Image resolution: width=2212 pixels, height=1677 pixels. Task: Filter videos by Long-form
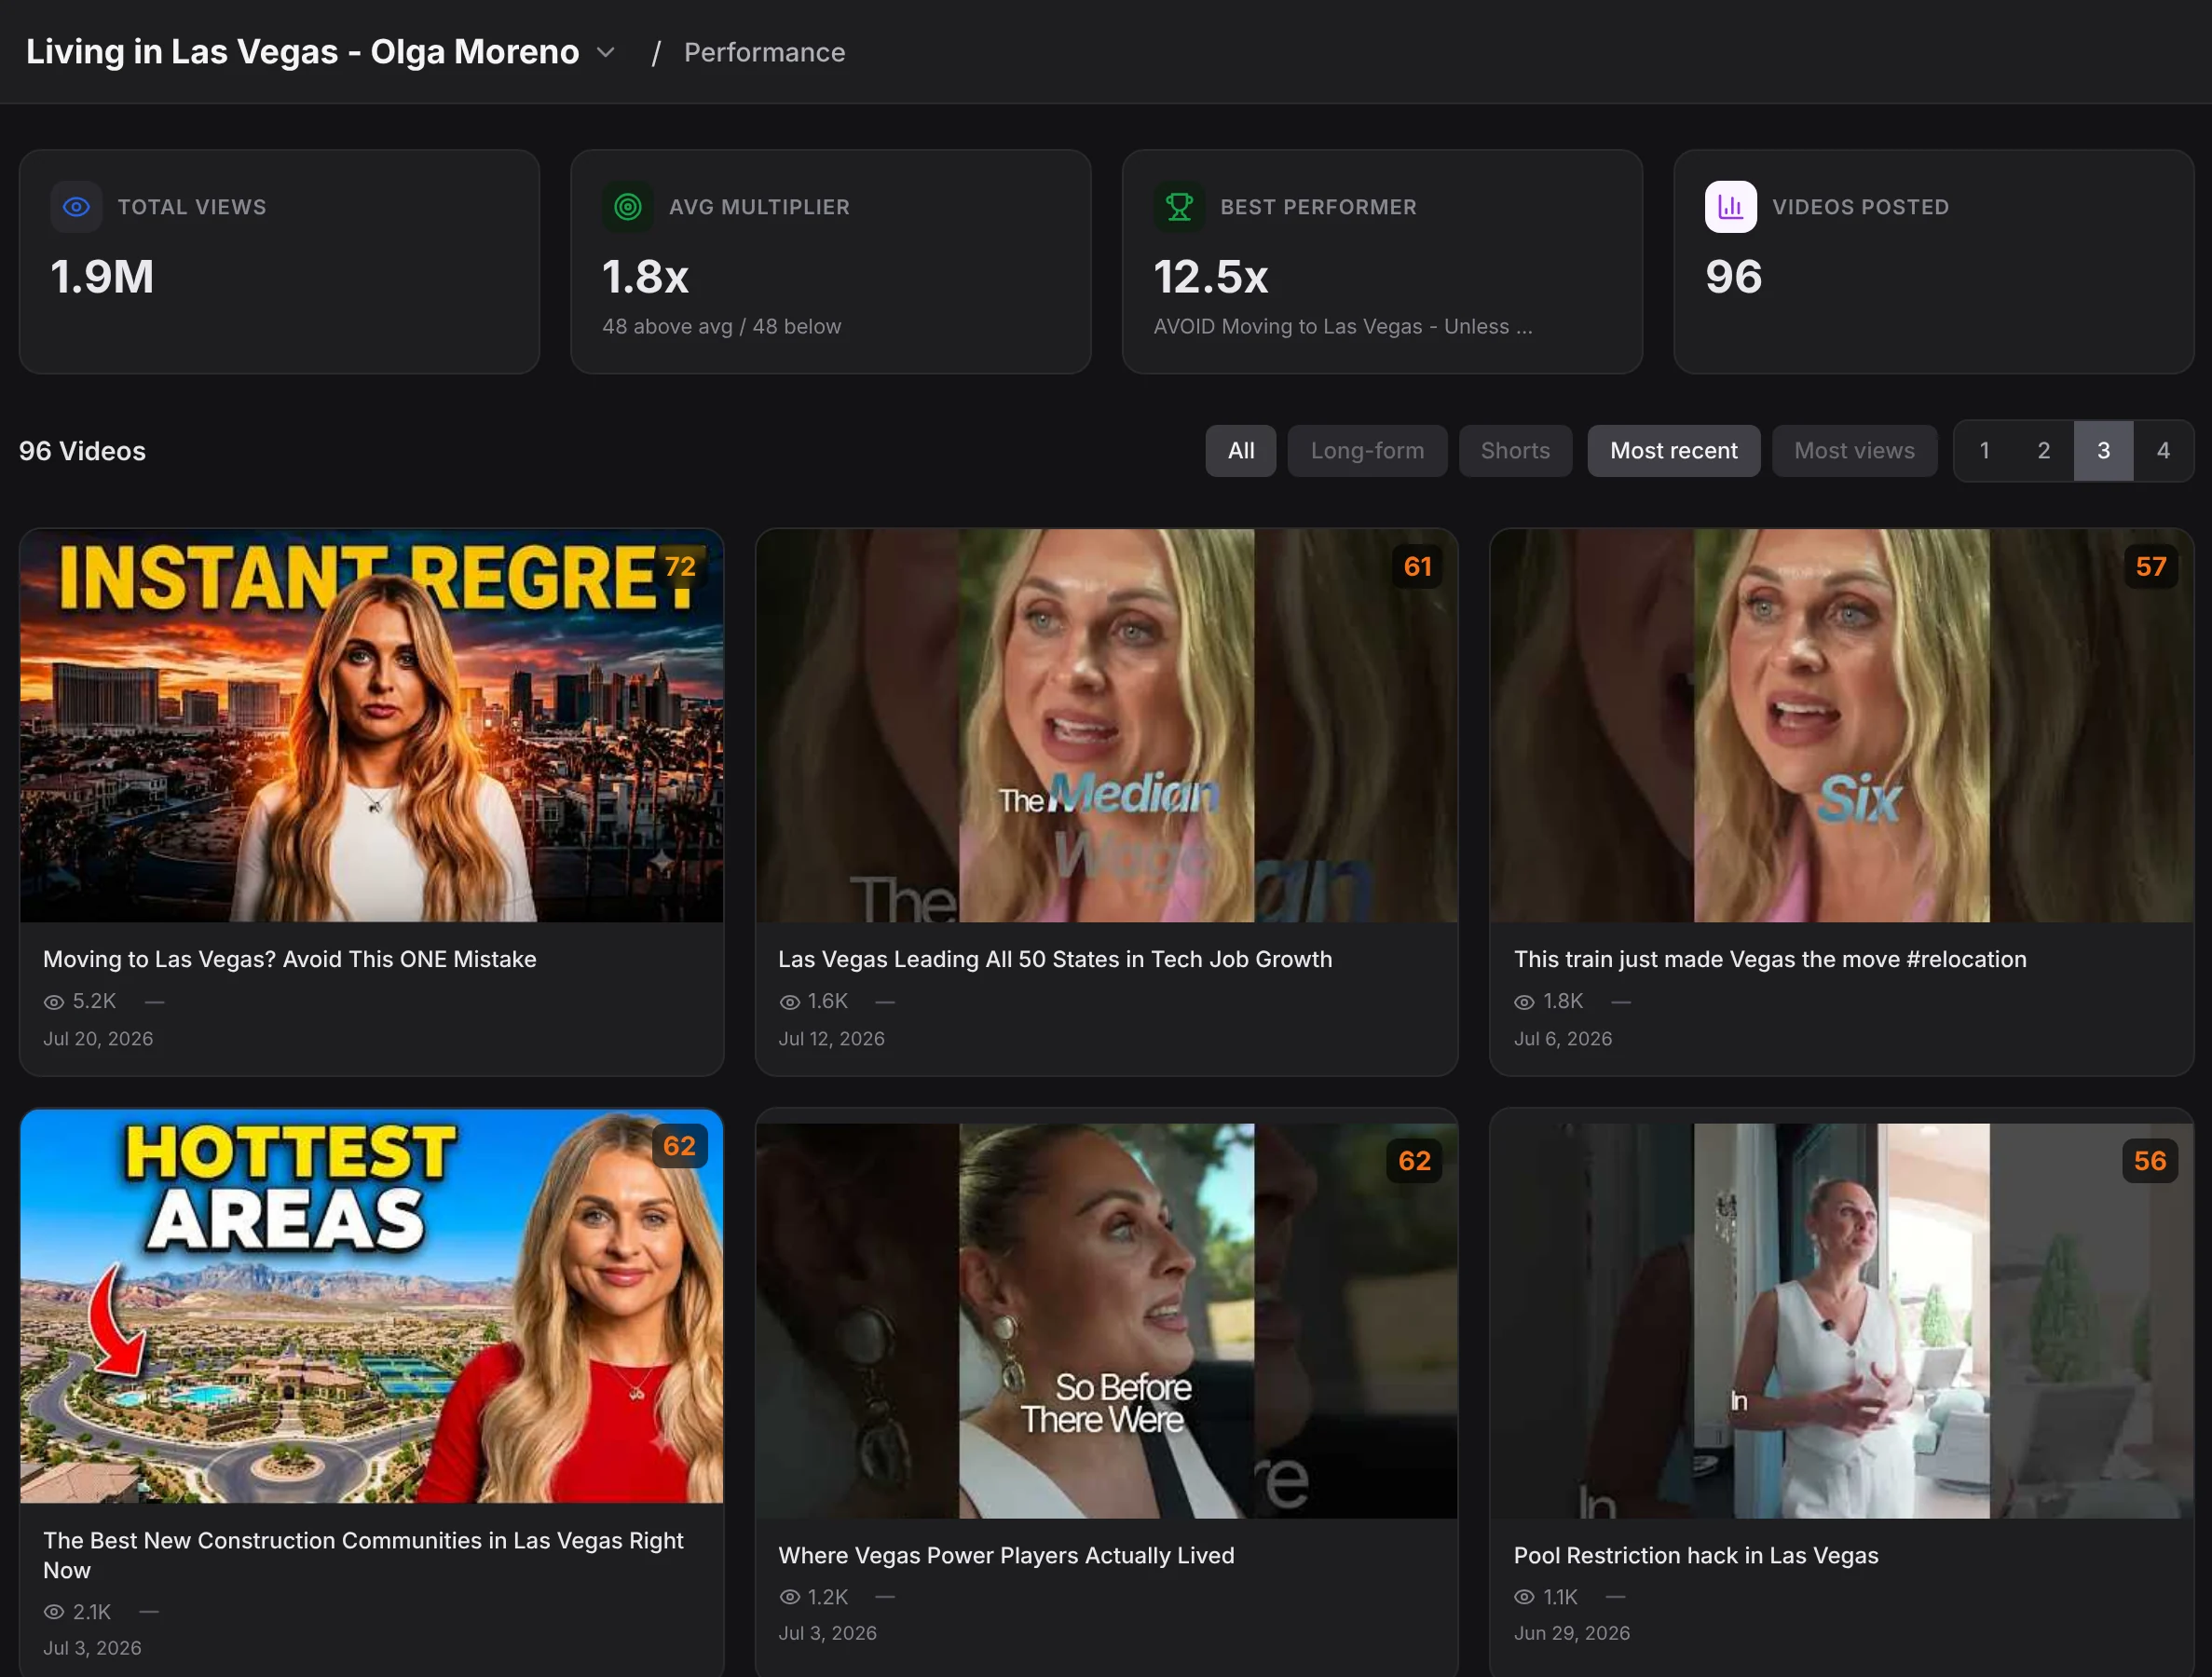pyautogui.click(x=1367, y=451)
